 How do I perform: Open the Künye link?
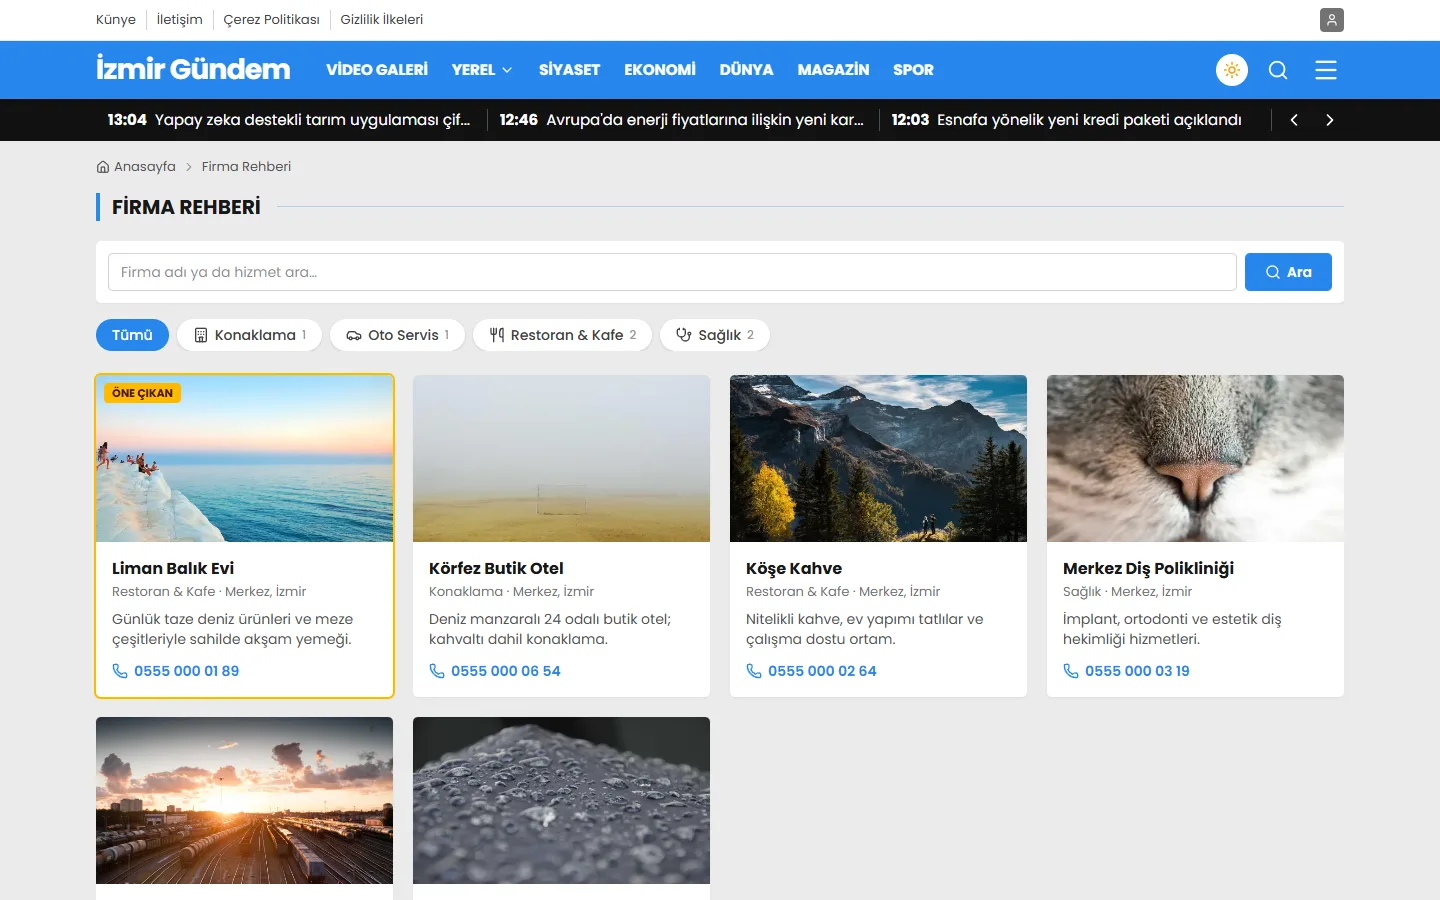coord(116,20)
